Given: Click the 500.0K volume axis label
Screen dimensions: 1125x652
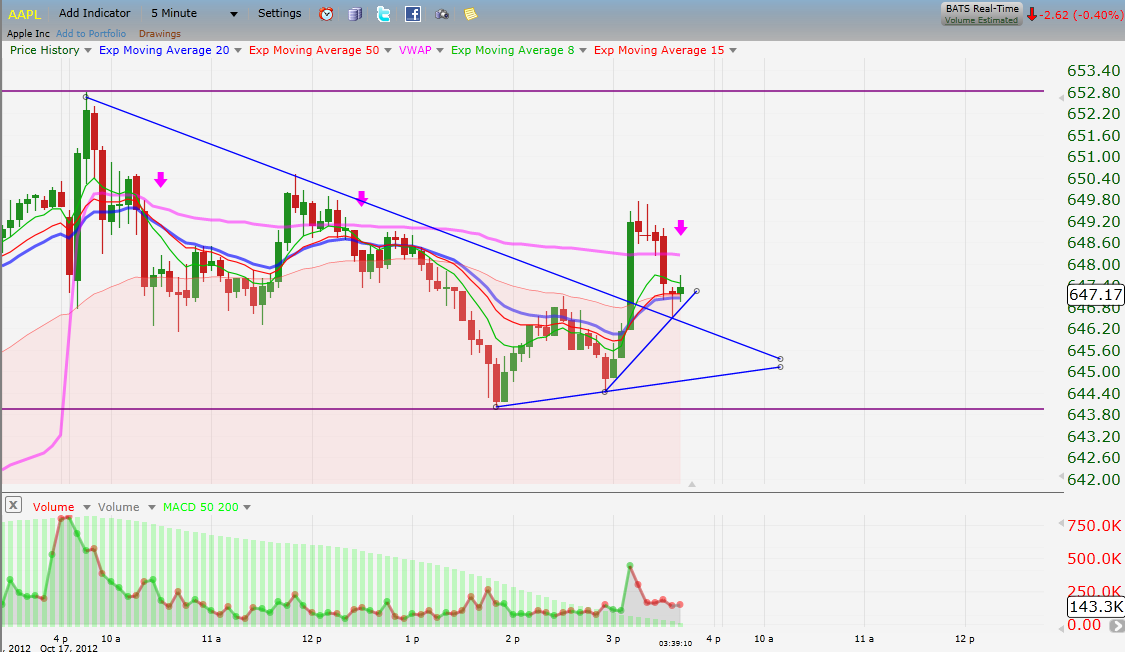Looking at the screenshot, I should coord(1093,558).
